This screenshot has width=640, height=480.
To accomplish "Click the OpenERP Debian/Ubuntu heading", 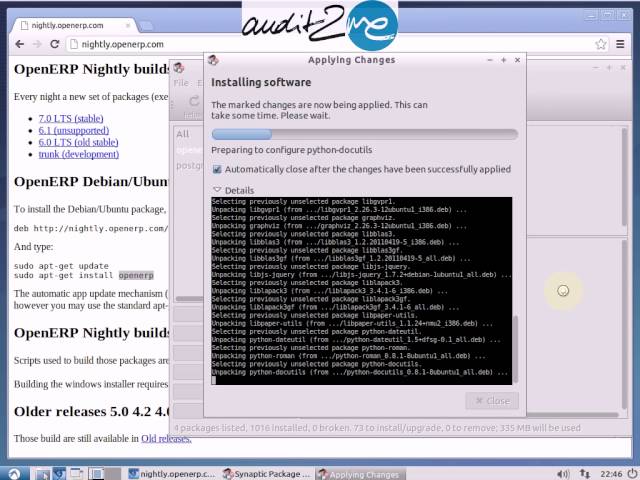I will coord(91,182).
